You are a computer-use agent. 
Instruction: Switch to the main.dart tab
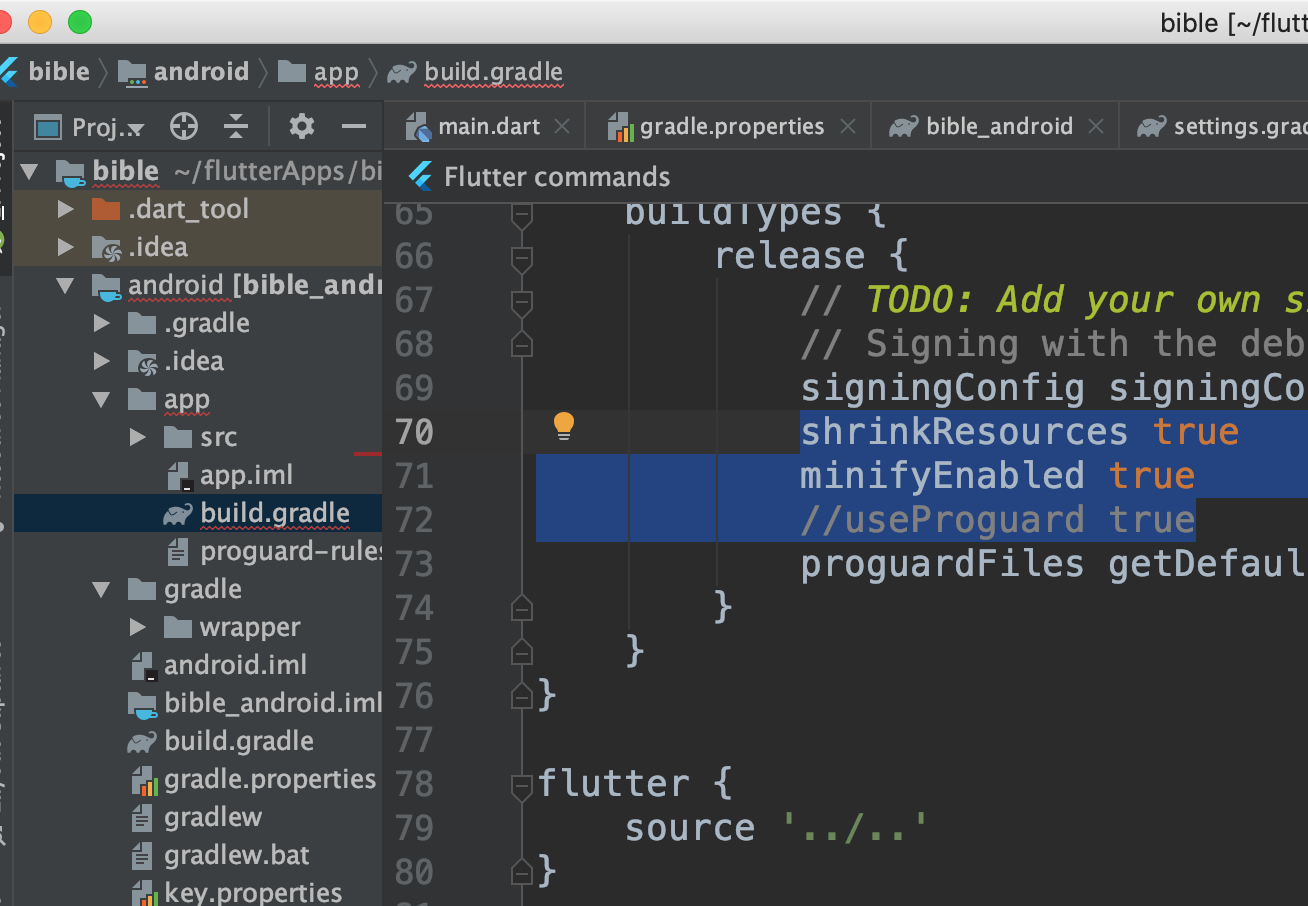[488, 127]
